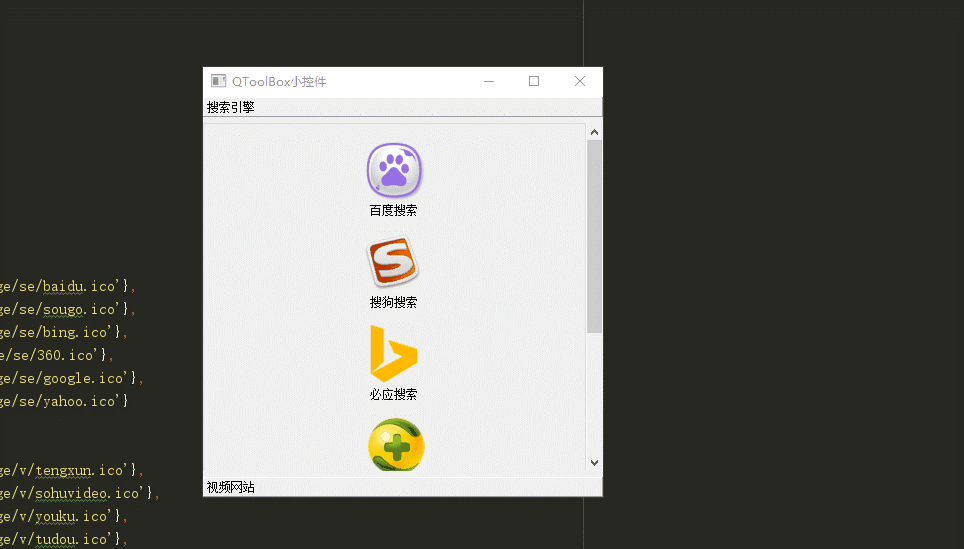This screenshot has height=549, width=964.
Task: Click the yahoo.ico code line in editor
Action: pyautogui.click(x=64, y=401)
